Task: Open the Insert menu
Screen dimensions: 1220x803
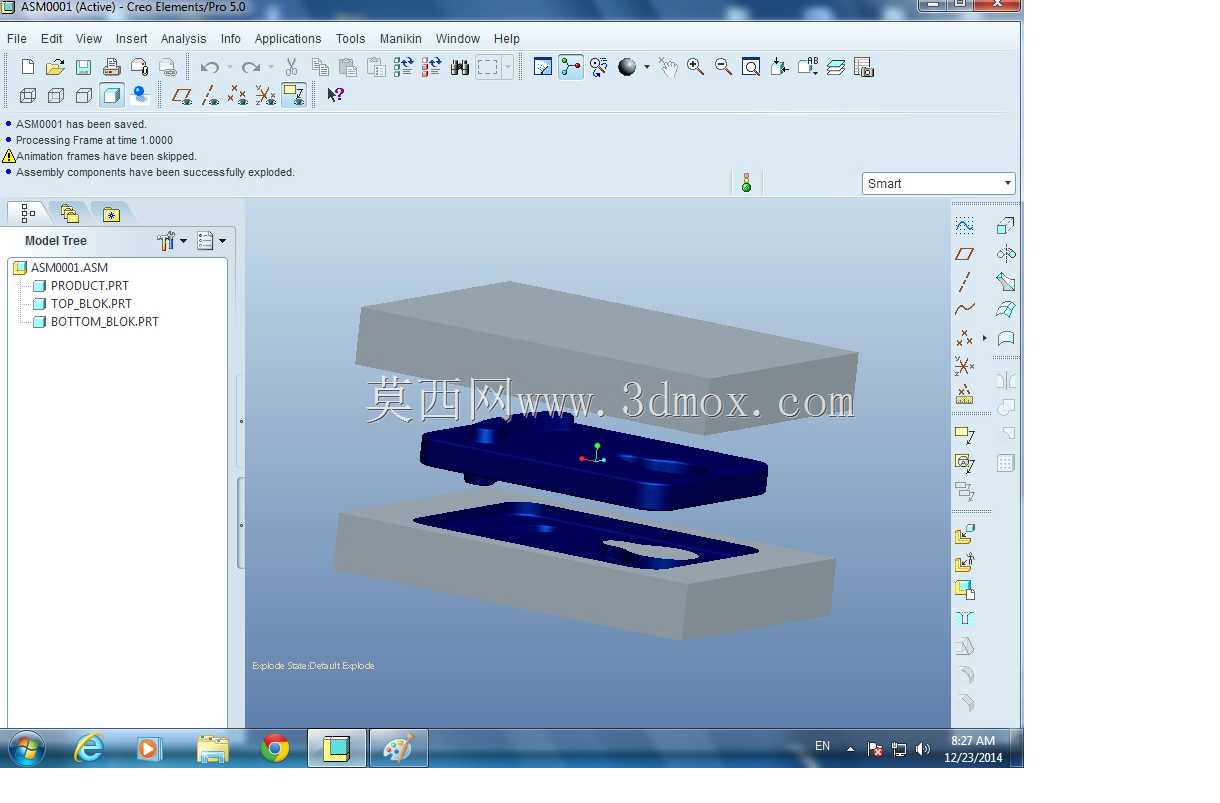Action: (x=131, y=39)
